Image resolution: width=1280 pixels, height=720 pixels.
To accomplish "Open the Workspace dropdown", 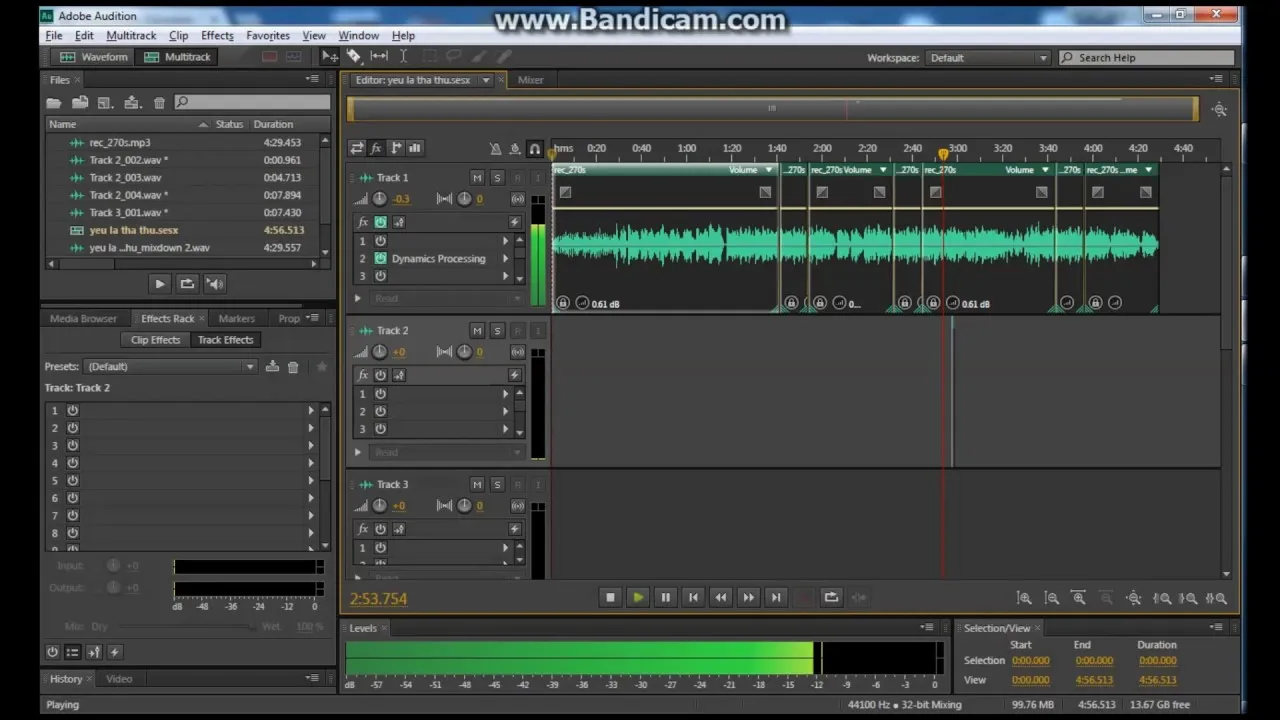I will [x=988, y=58].
